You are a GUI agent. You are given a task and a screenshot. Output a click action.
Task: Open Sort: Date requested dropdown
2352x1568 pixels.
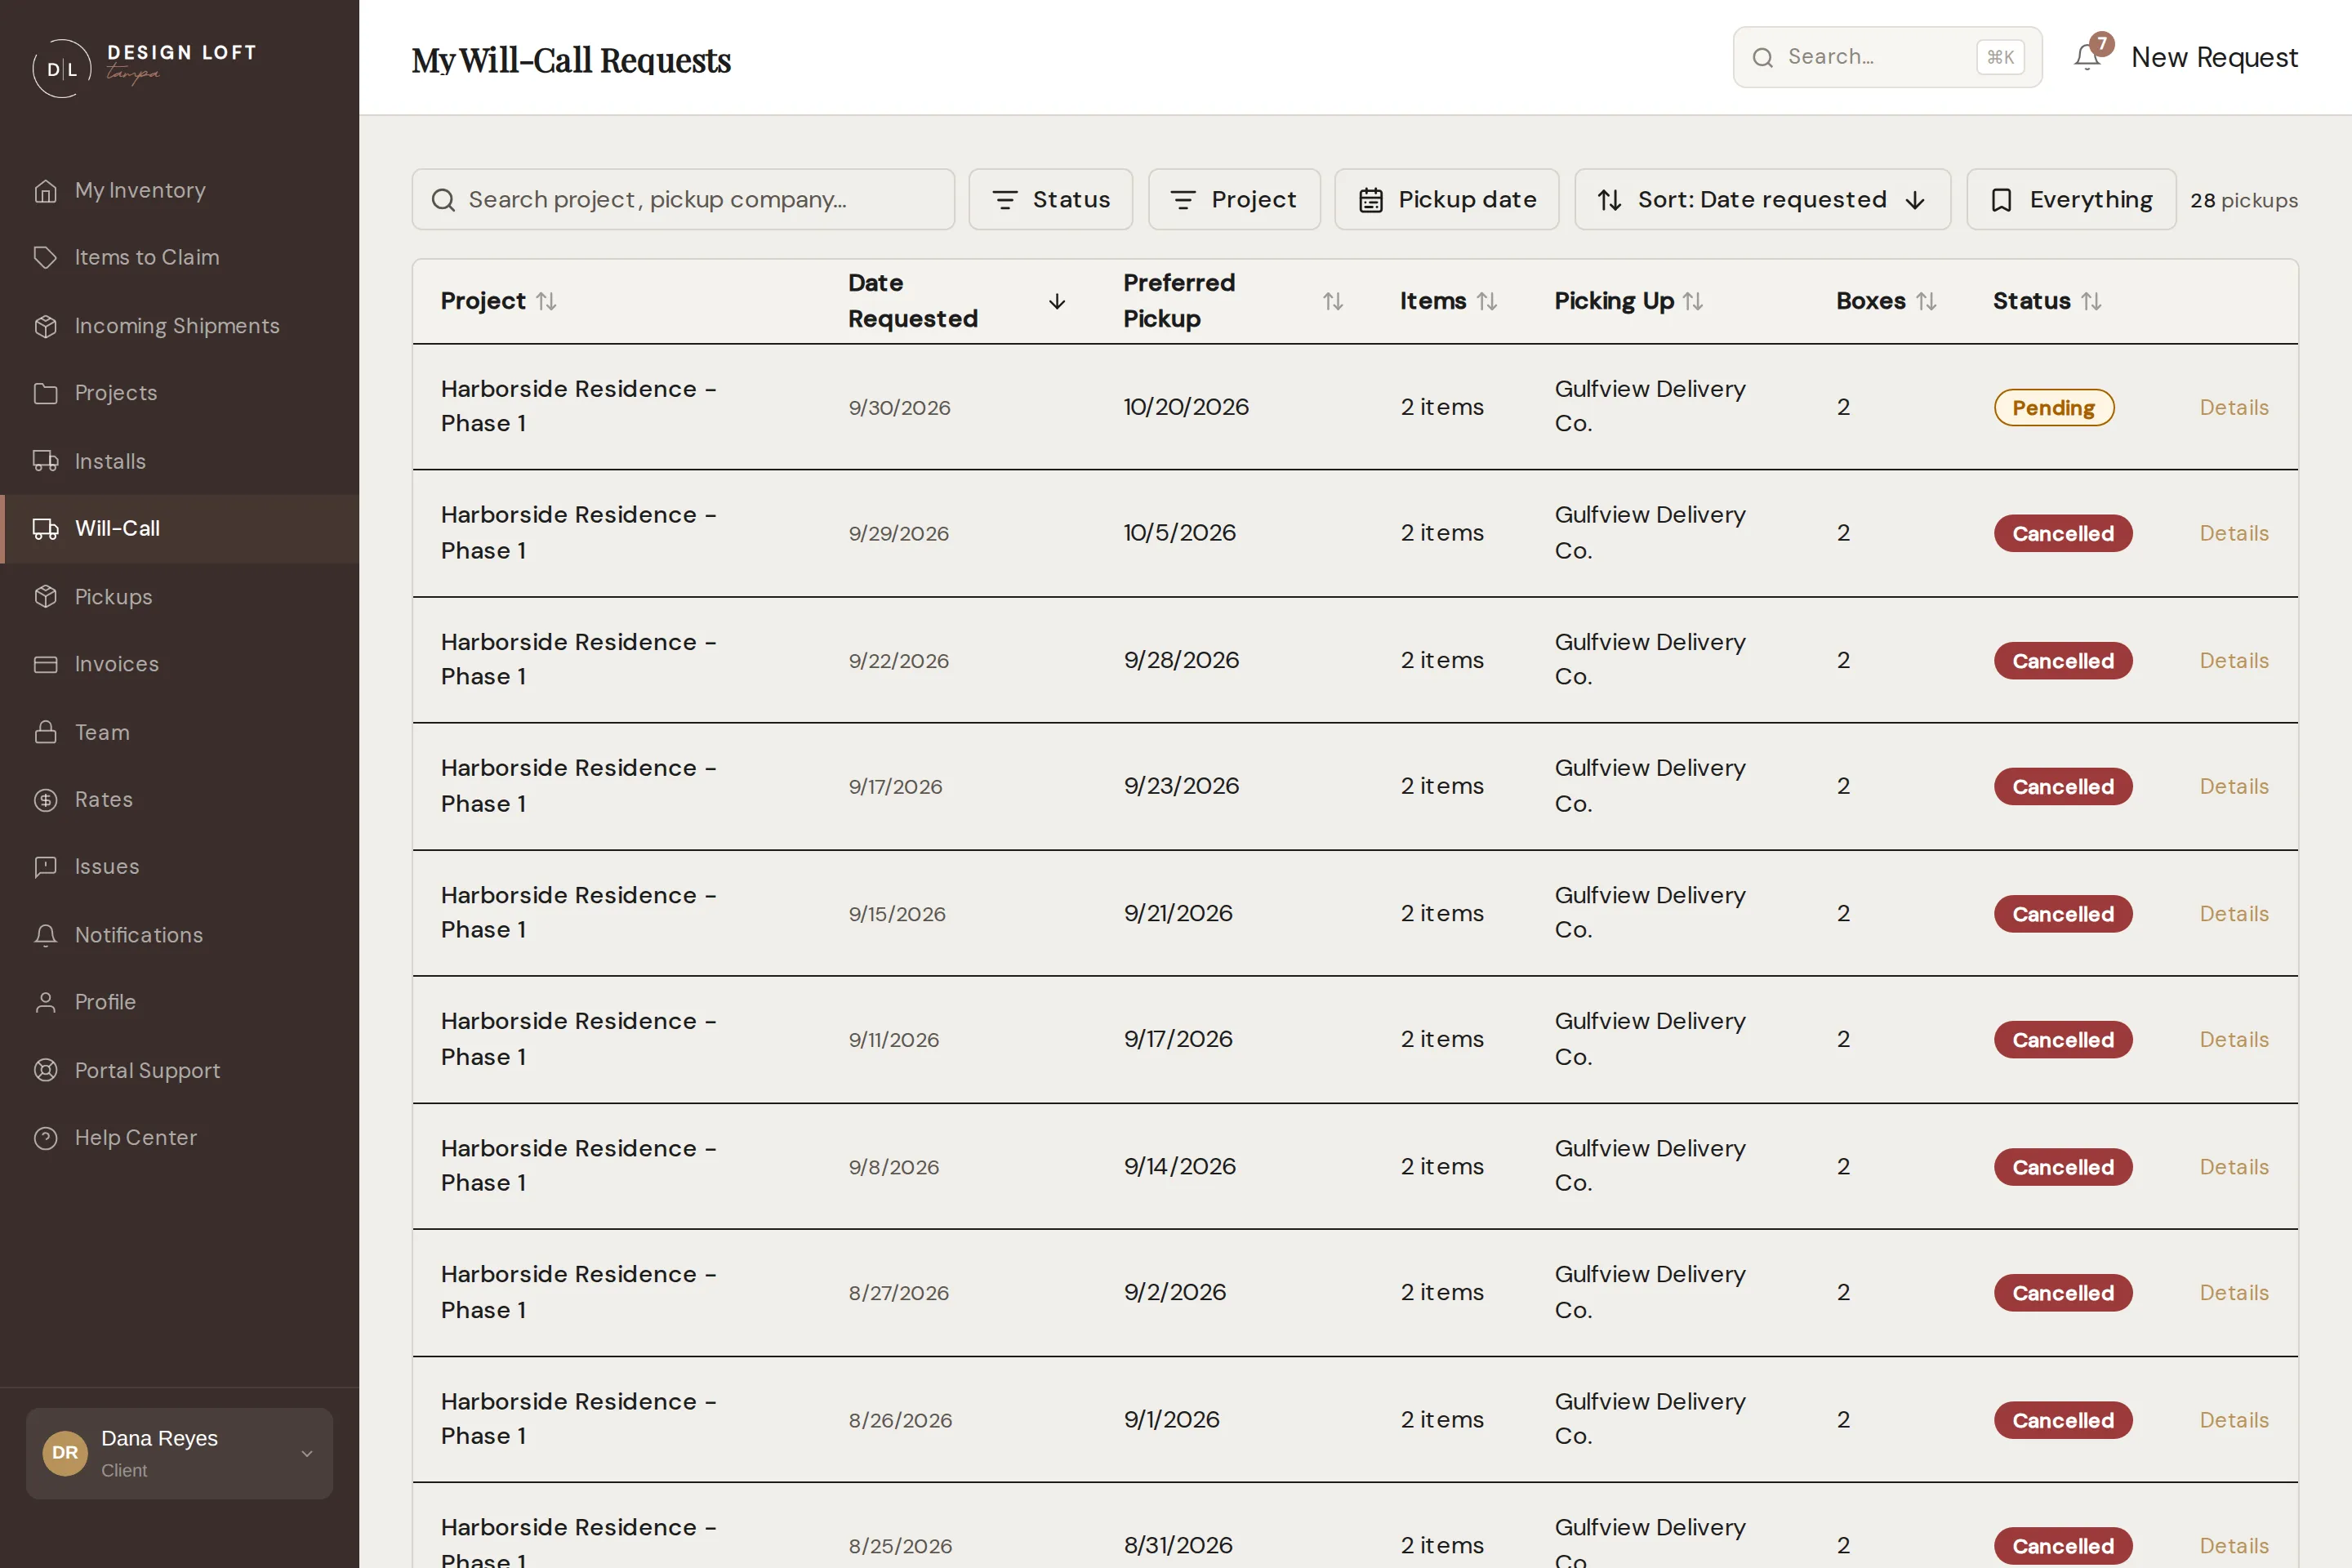pos(1762,199)
